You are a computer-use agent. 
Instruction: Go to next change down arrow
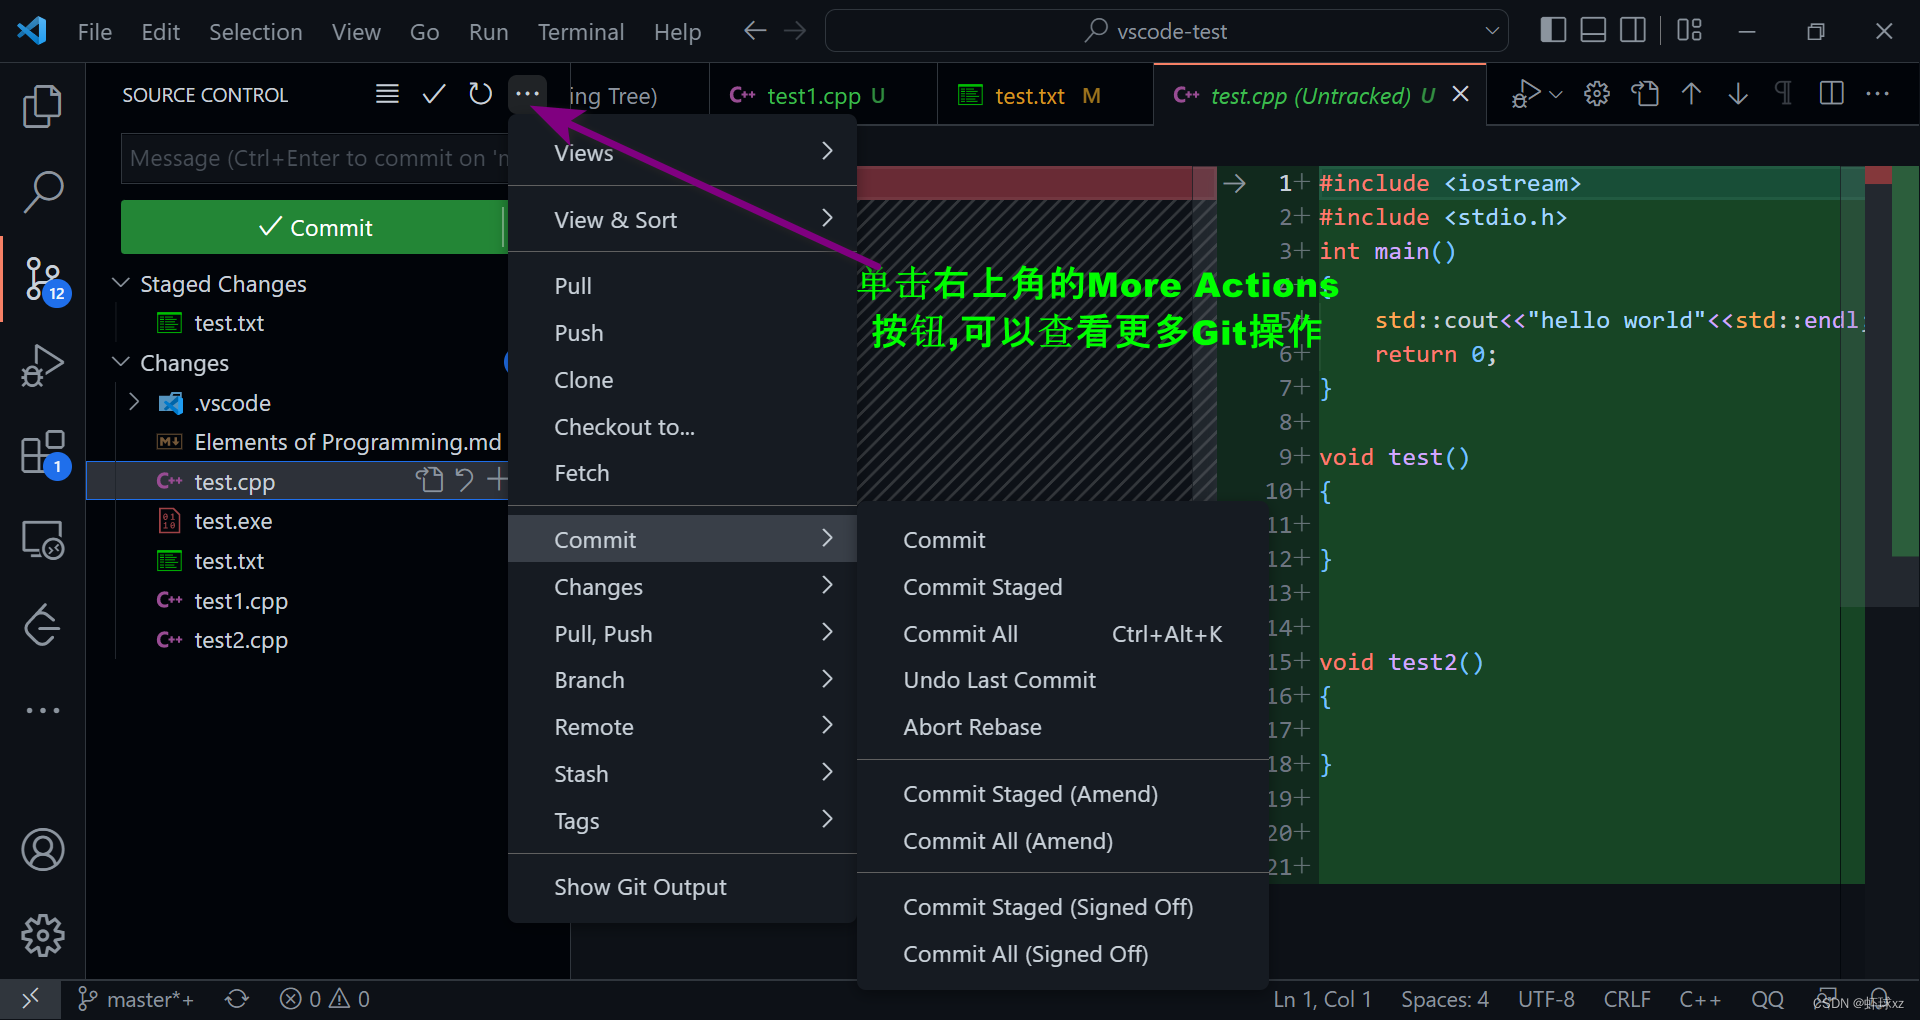(1738, 94)
